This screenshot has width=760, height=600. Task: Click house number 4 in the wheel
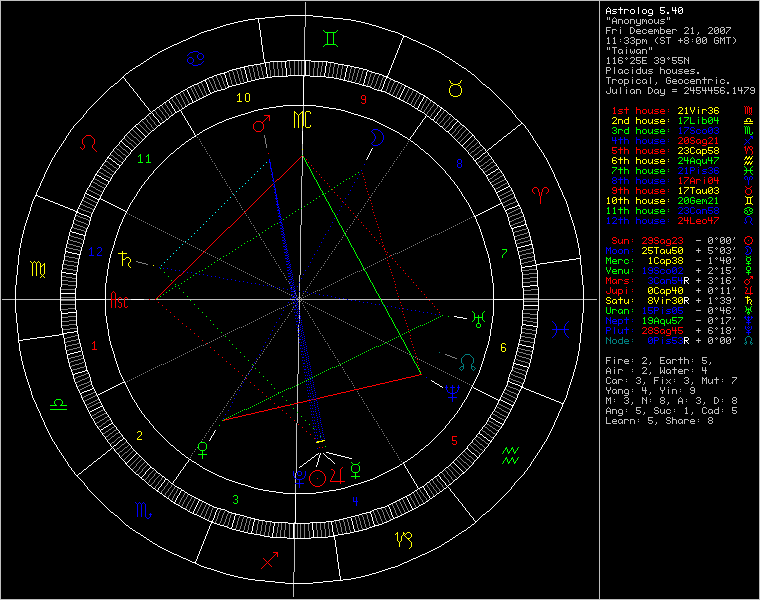tap(355, 502)
